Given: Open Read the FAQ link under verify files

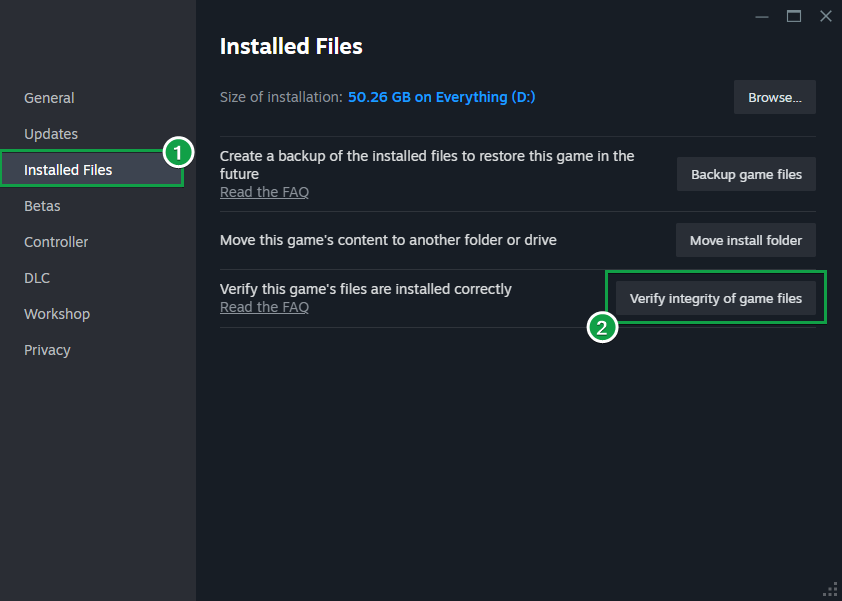Looking at the screenshot, I should click(264, 307).
